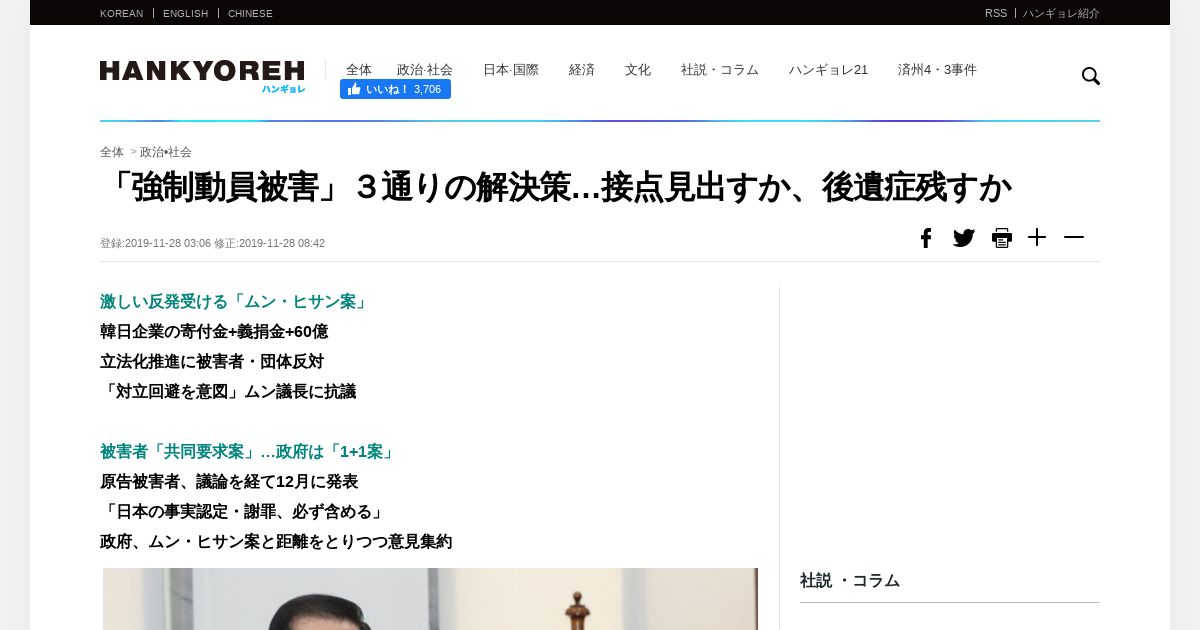Open the 文化 menu item
The height and width of the screenshot is (630, 1200).
pyautogui.click(x=638, y=69)
